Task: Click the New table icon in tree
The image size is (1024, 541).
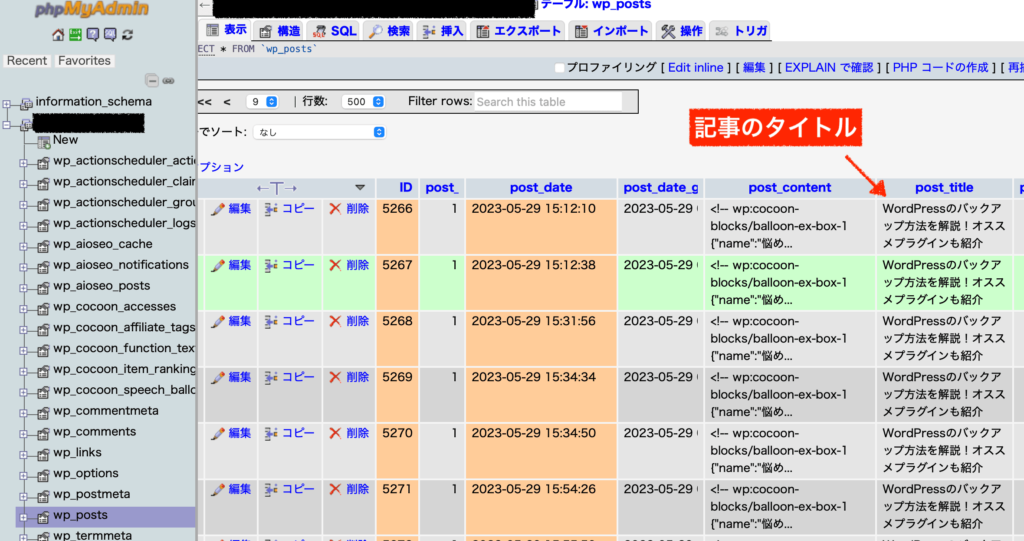Action: (x=44, y=141)
